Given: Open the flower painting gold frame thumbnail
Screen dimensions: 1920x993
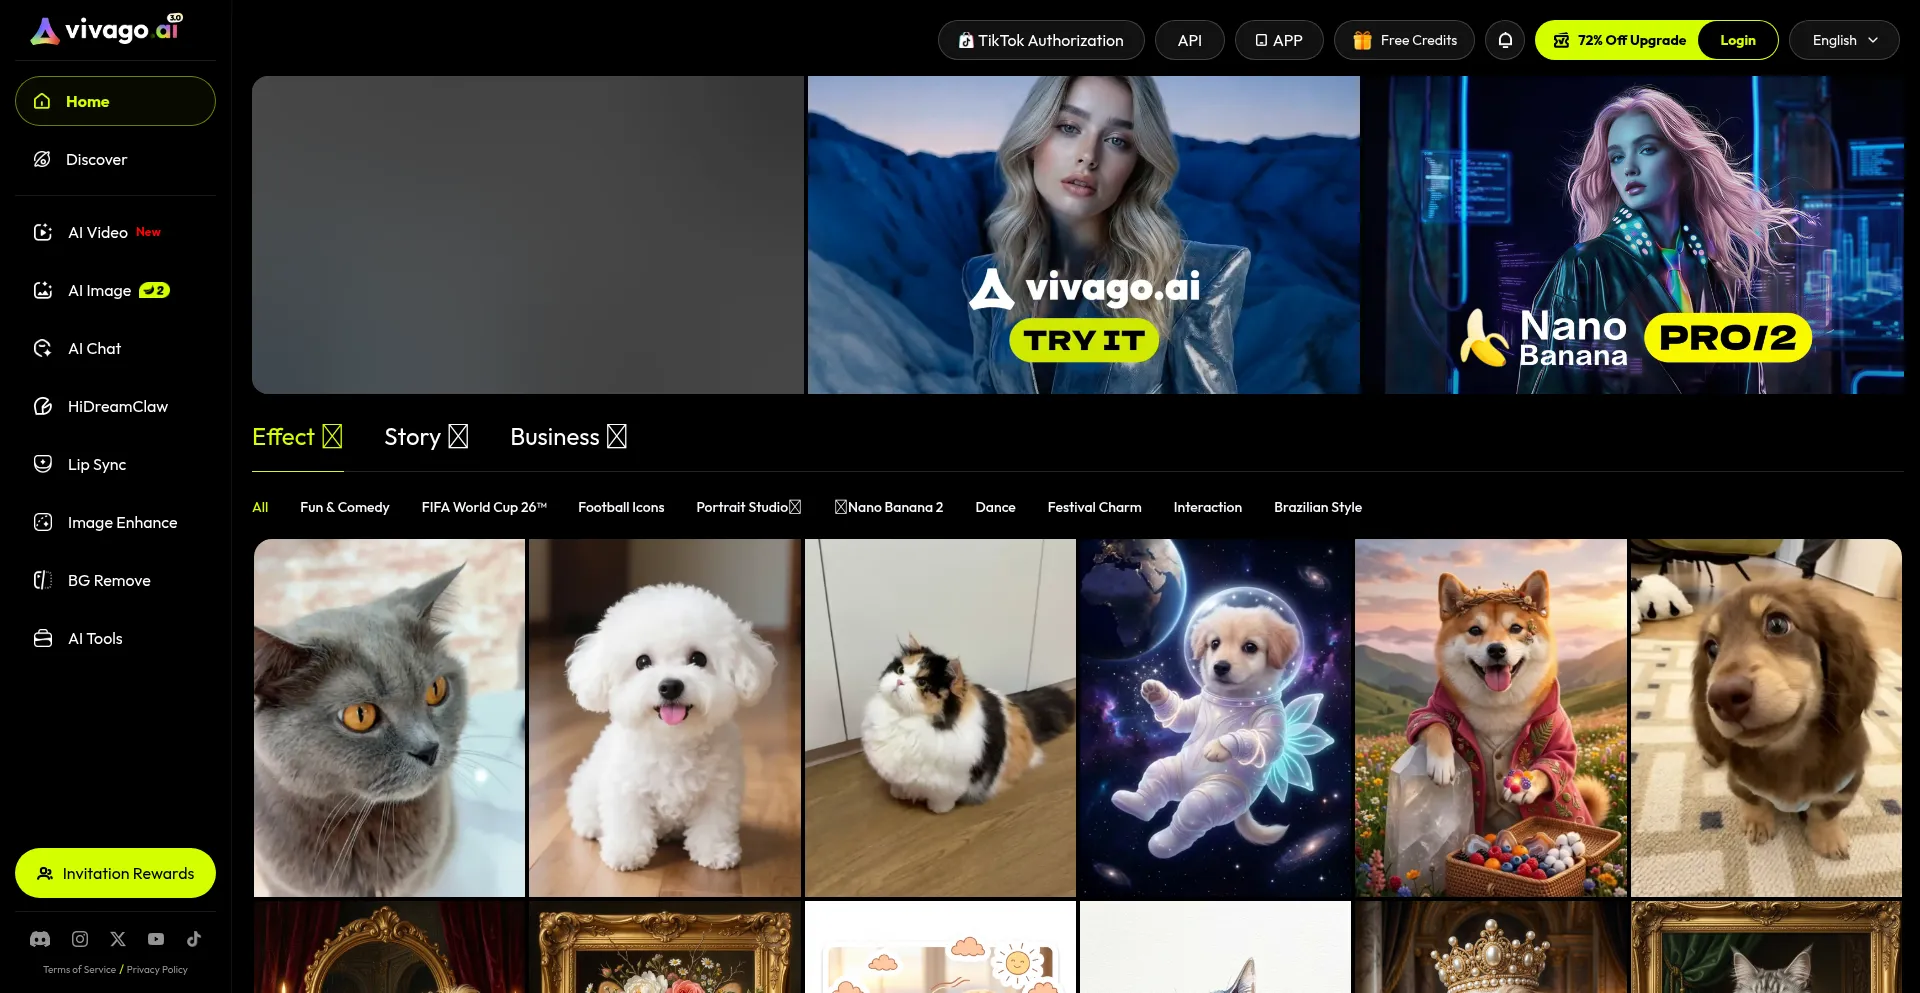Looking at the screenshot, I should pos(665,947).
